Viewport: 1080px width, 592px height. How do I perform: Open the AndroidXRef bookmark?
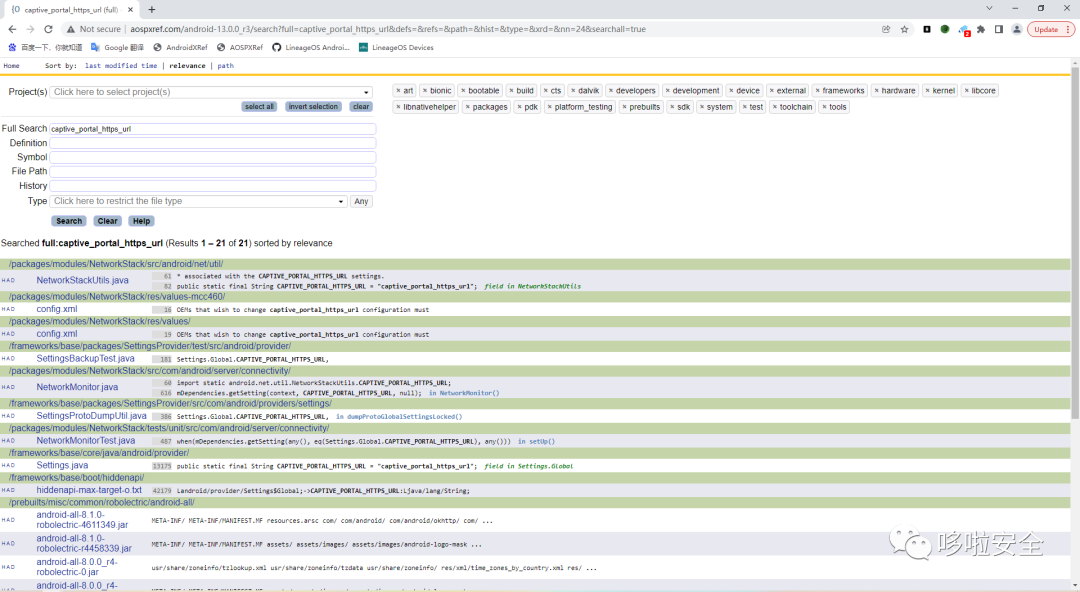180,48
